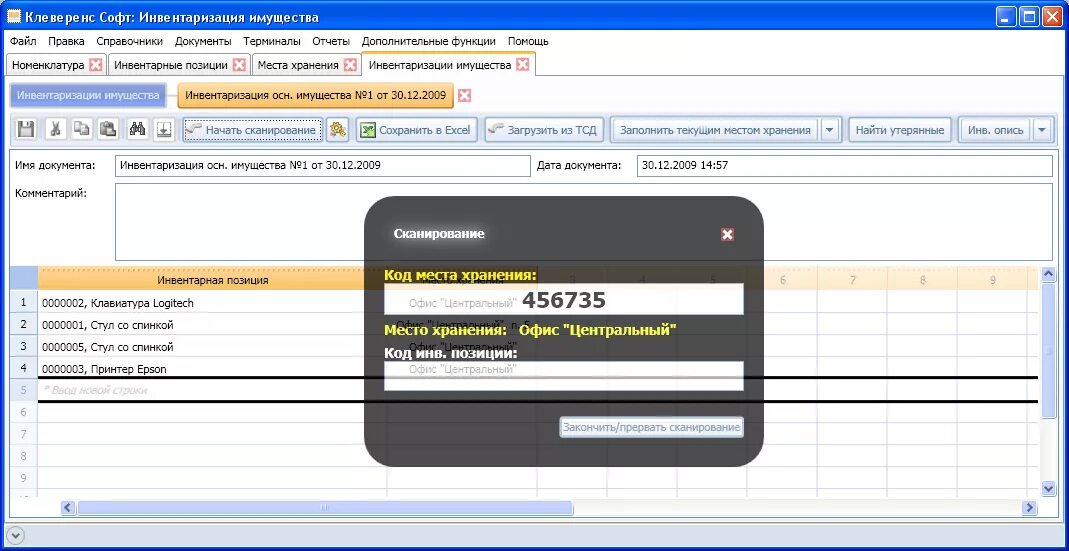Click the Paste clipboard icon
The height and width of the screenshot is (551, 1069).
107,130
